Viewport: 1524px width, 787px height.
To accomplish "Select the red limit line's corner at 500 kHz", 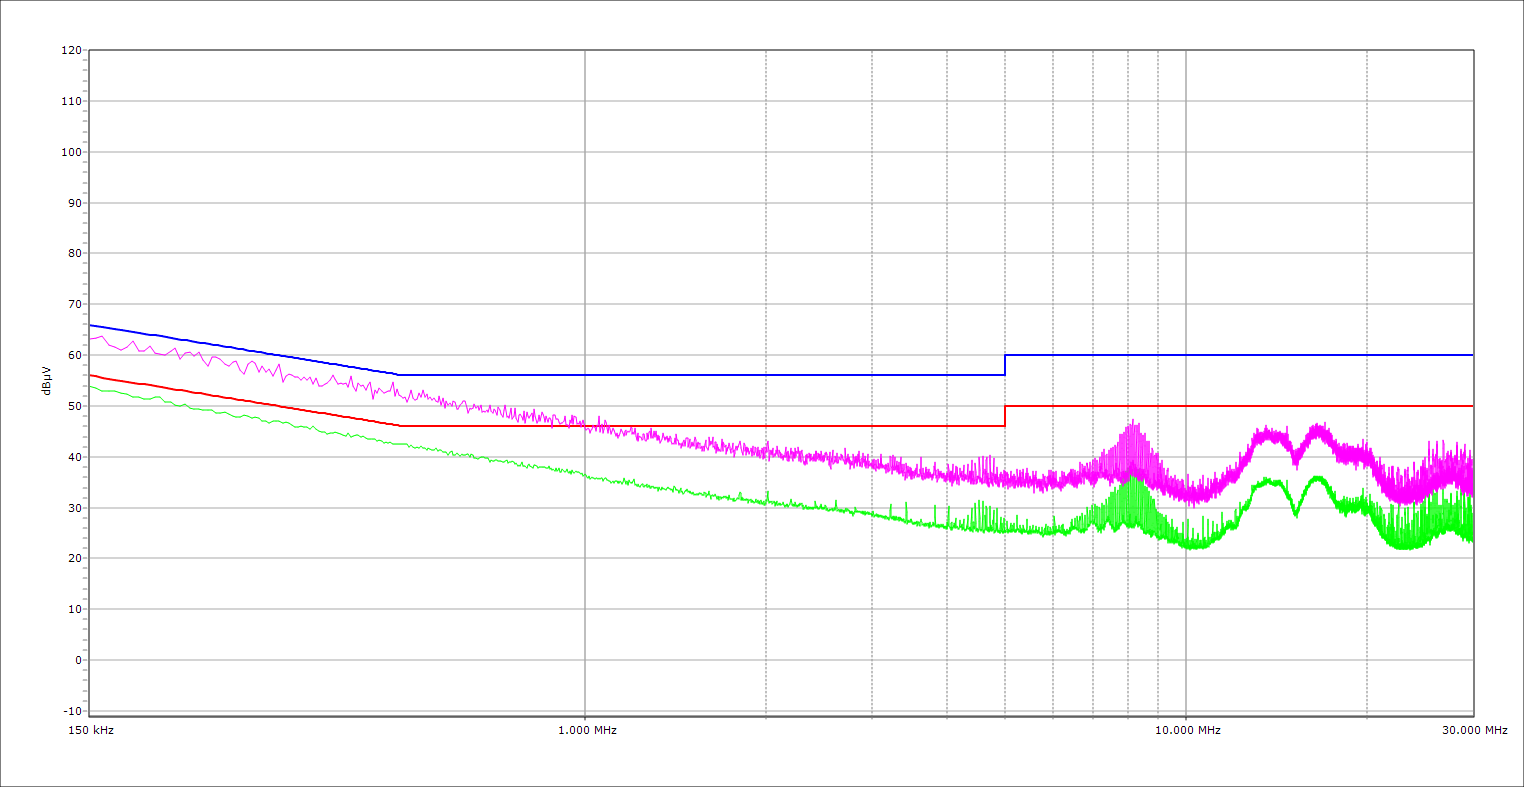I will tap(399, 426).
